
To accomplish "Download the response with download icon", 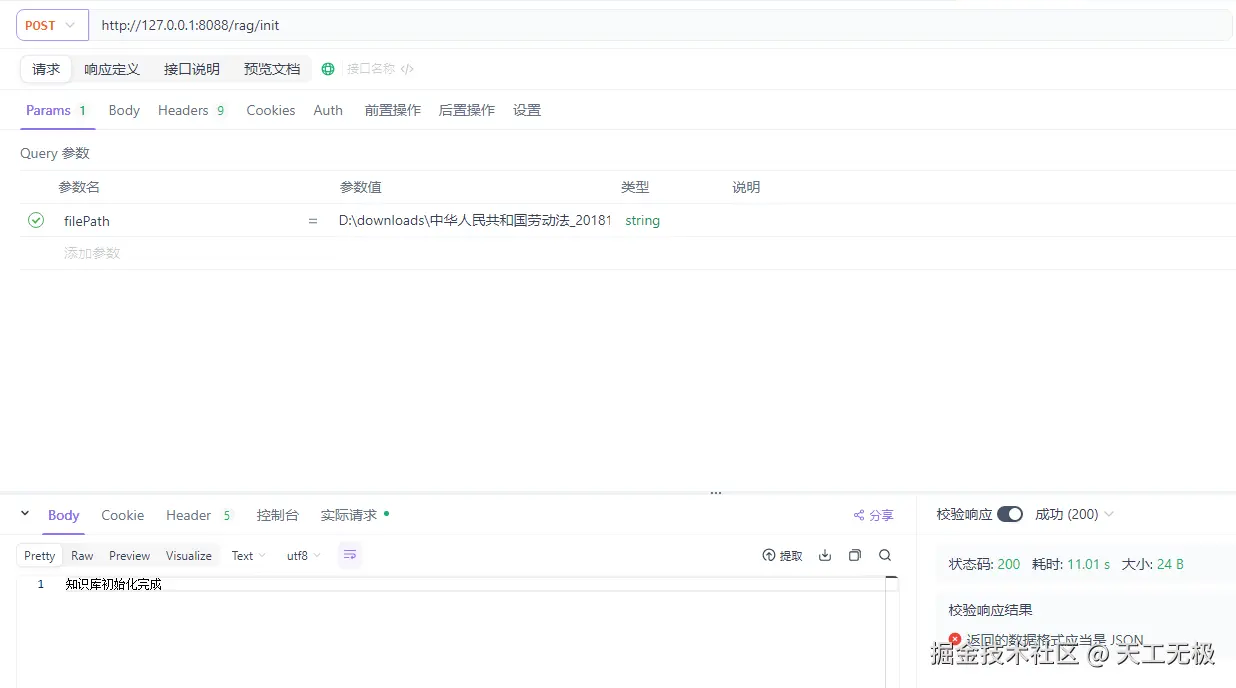I will click(825, 555).
